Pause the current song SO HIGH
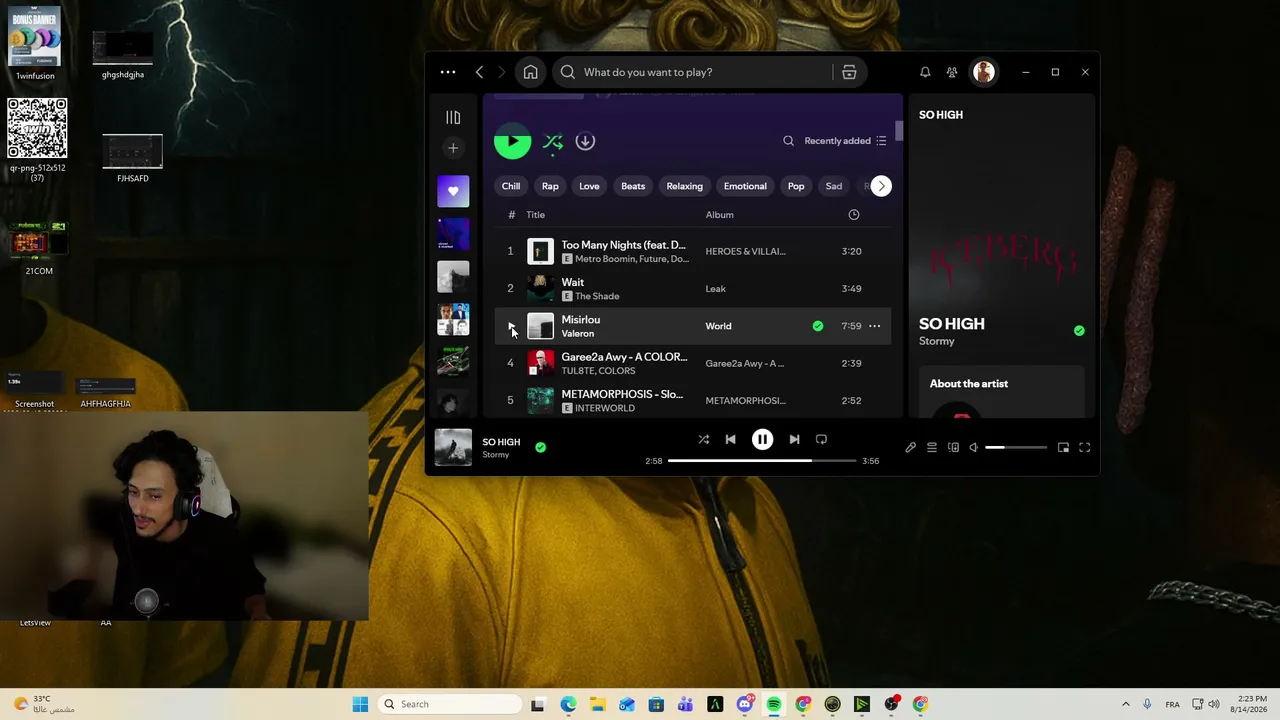The image size is (1280, 720). (x=762, y=439)
